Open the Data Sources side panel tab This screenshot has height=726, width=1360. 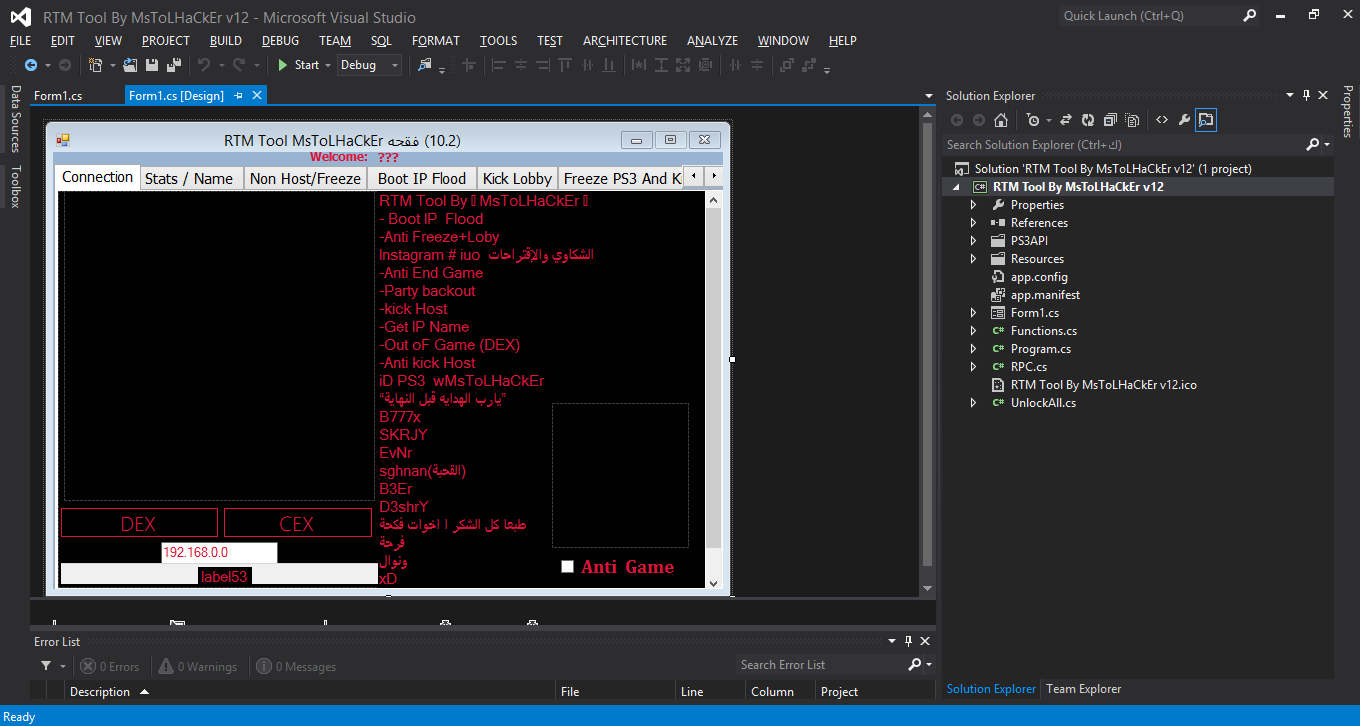[x=15, y=119]
